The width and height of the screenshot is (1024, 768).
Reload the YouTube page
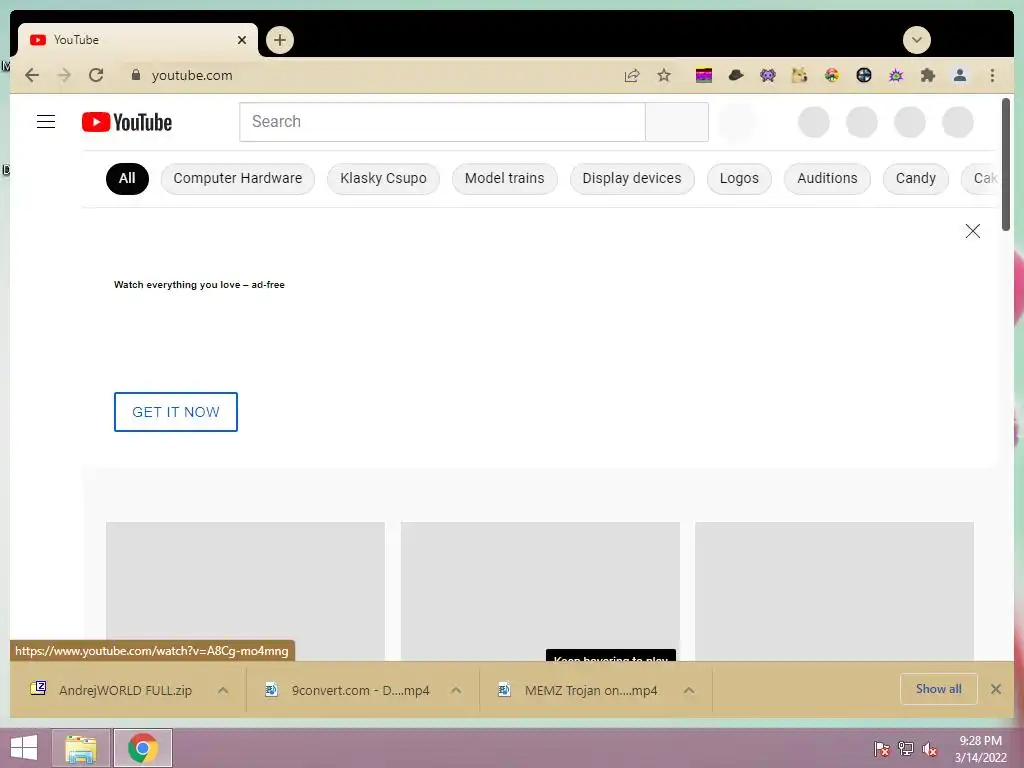[x=96, y=75]
